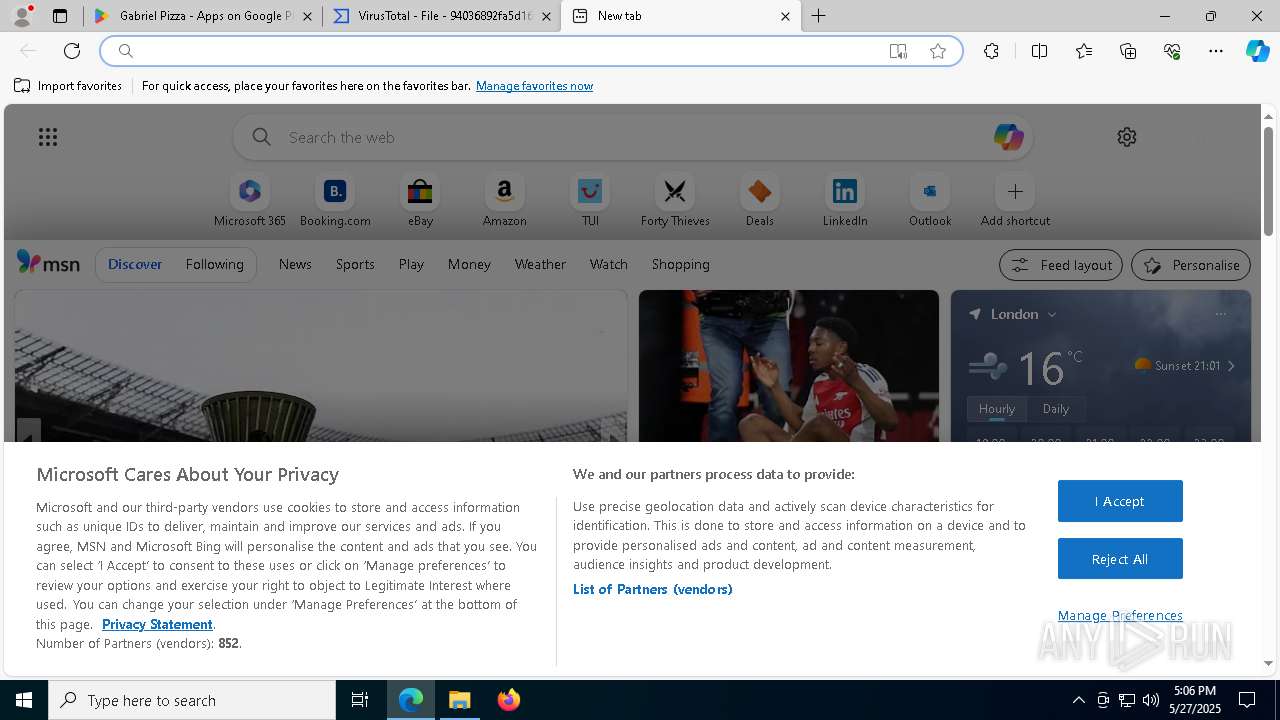Open the apps grid launcher icon
Screen dimensions: 1280x720
[48, 137]
